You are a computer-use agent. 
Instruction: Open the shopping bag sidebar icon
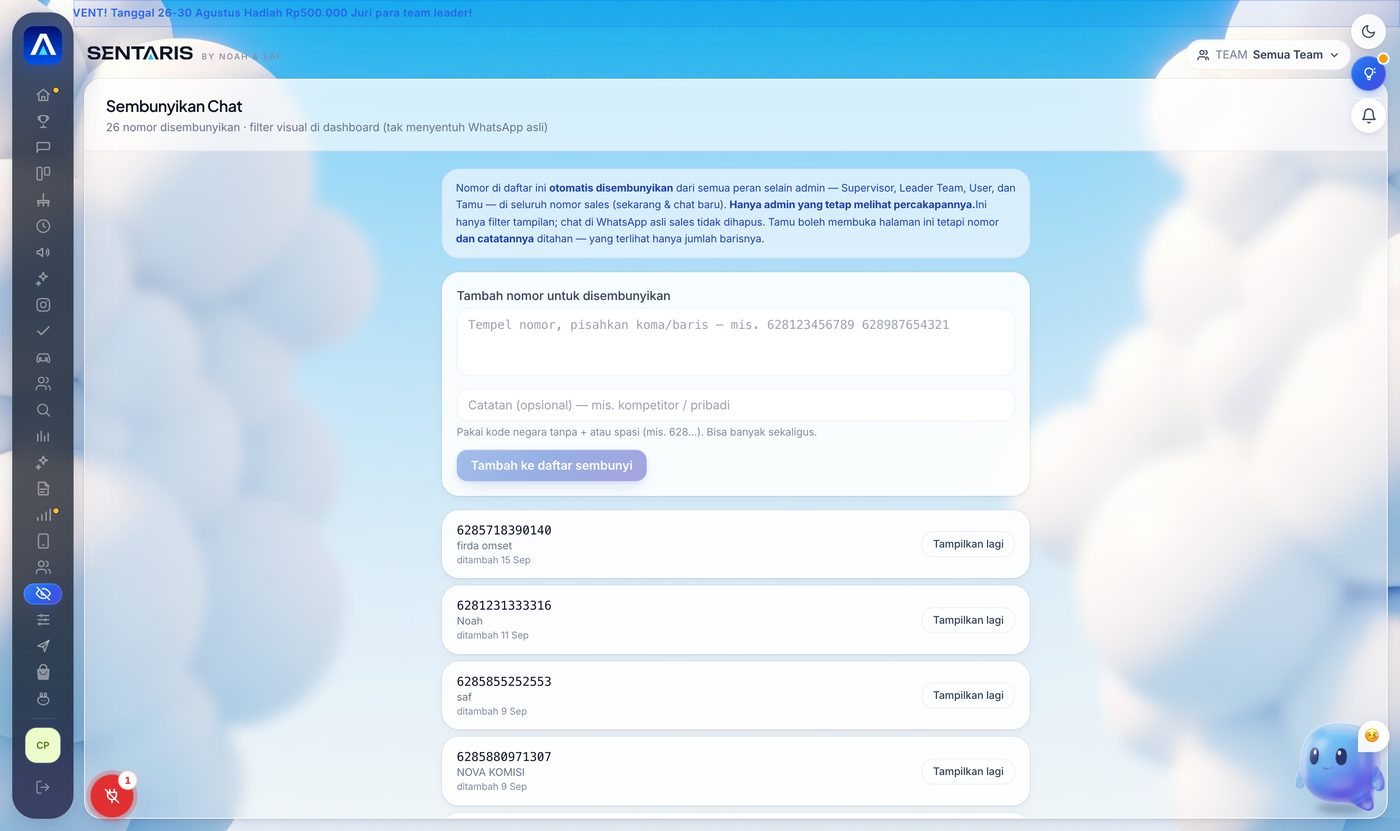coord(43,672)
